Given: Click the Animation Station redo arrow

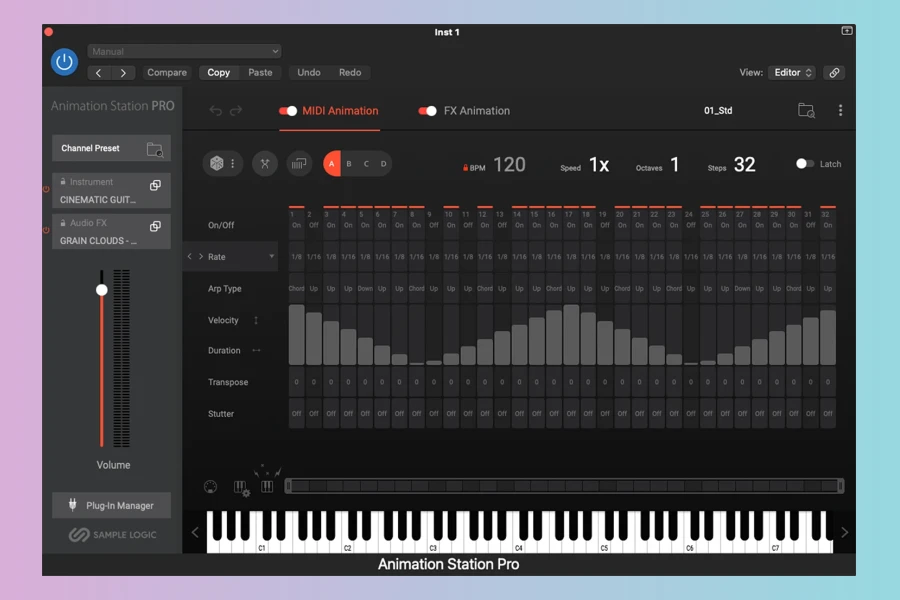Looking at the screenshot, I should tap(236, 110).
